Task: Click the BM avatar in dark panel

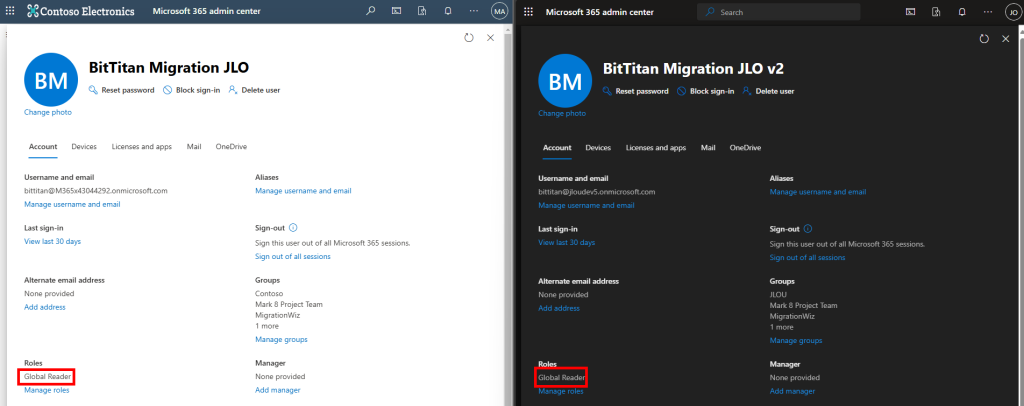Action: coord(565,82)
